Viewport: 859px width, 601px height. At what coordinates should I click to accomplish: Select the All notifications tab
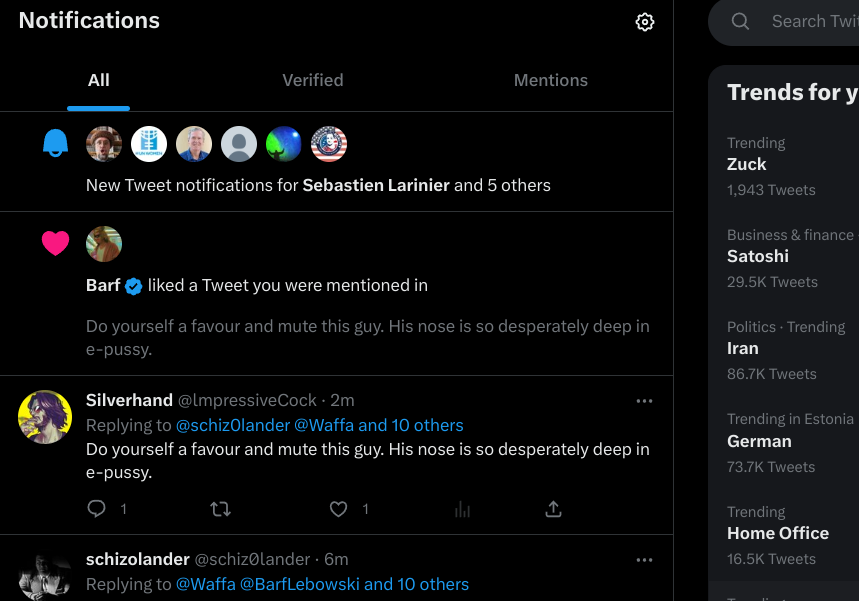[98, 80]
